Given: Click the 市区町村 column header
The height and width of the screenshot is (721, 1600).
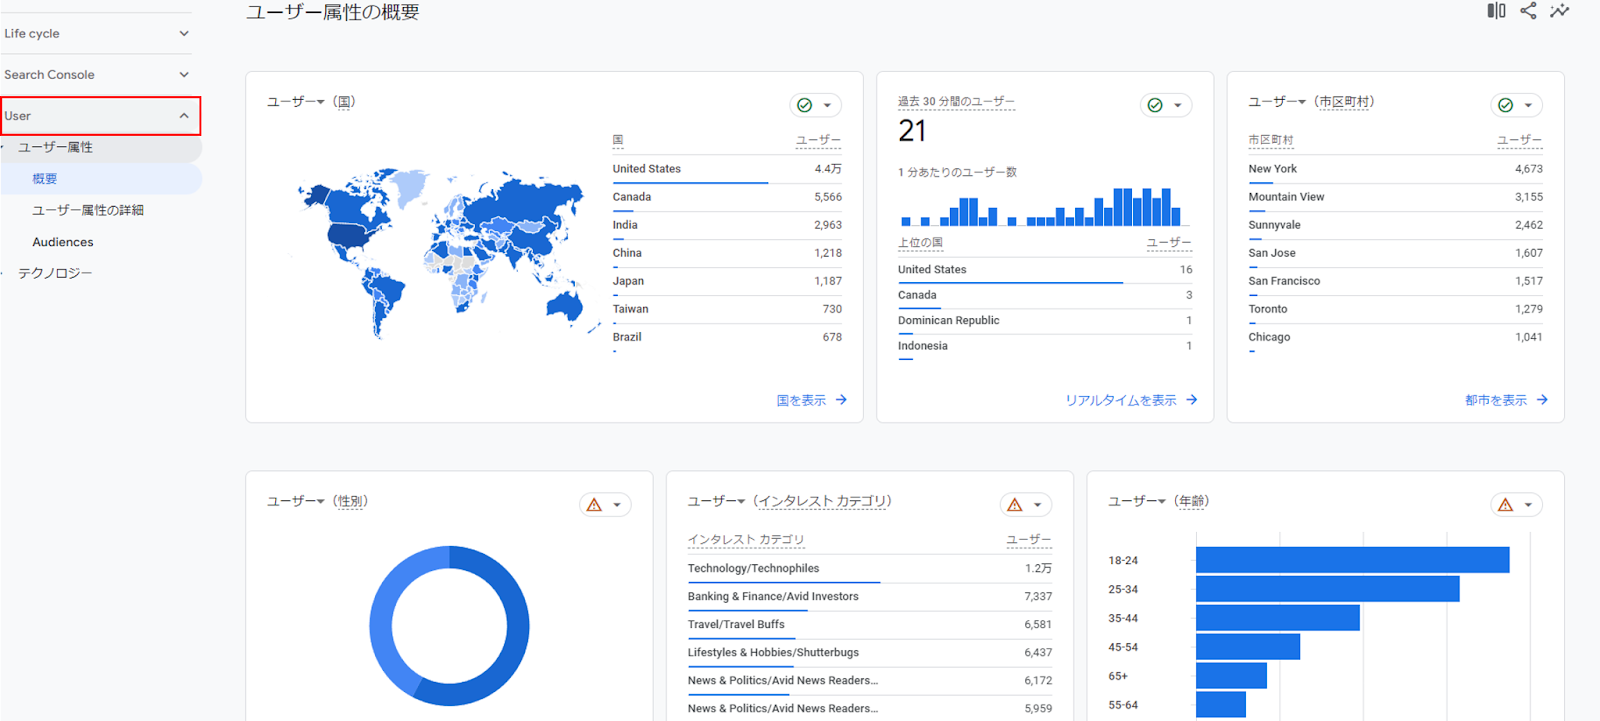Looking at the screenshot, I should [1271, 140].
